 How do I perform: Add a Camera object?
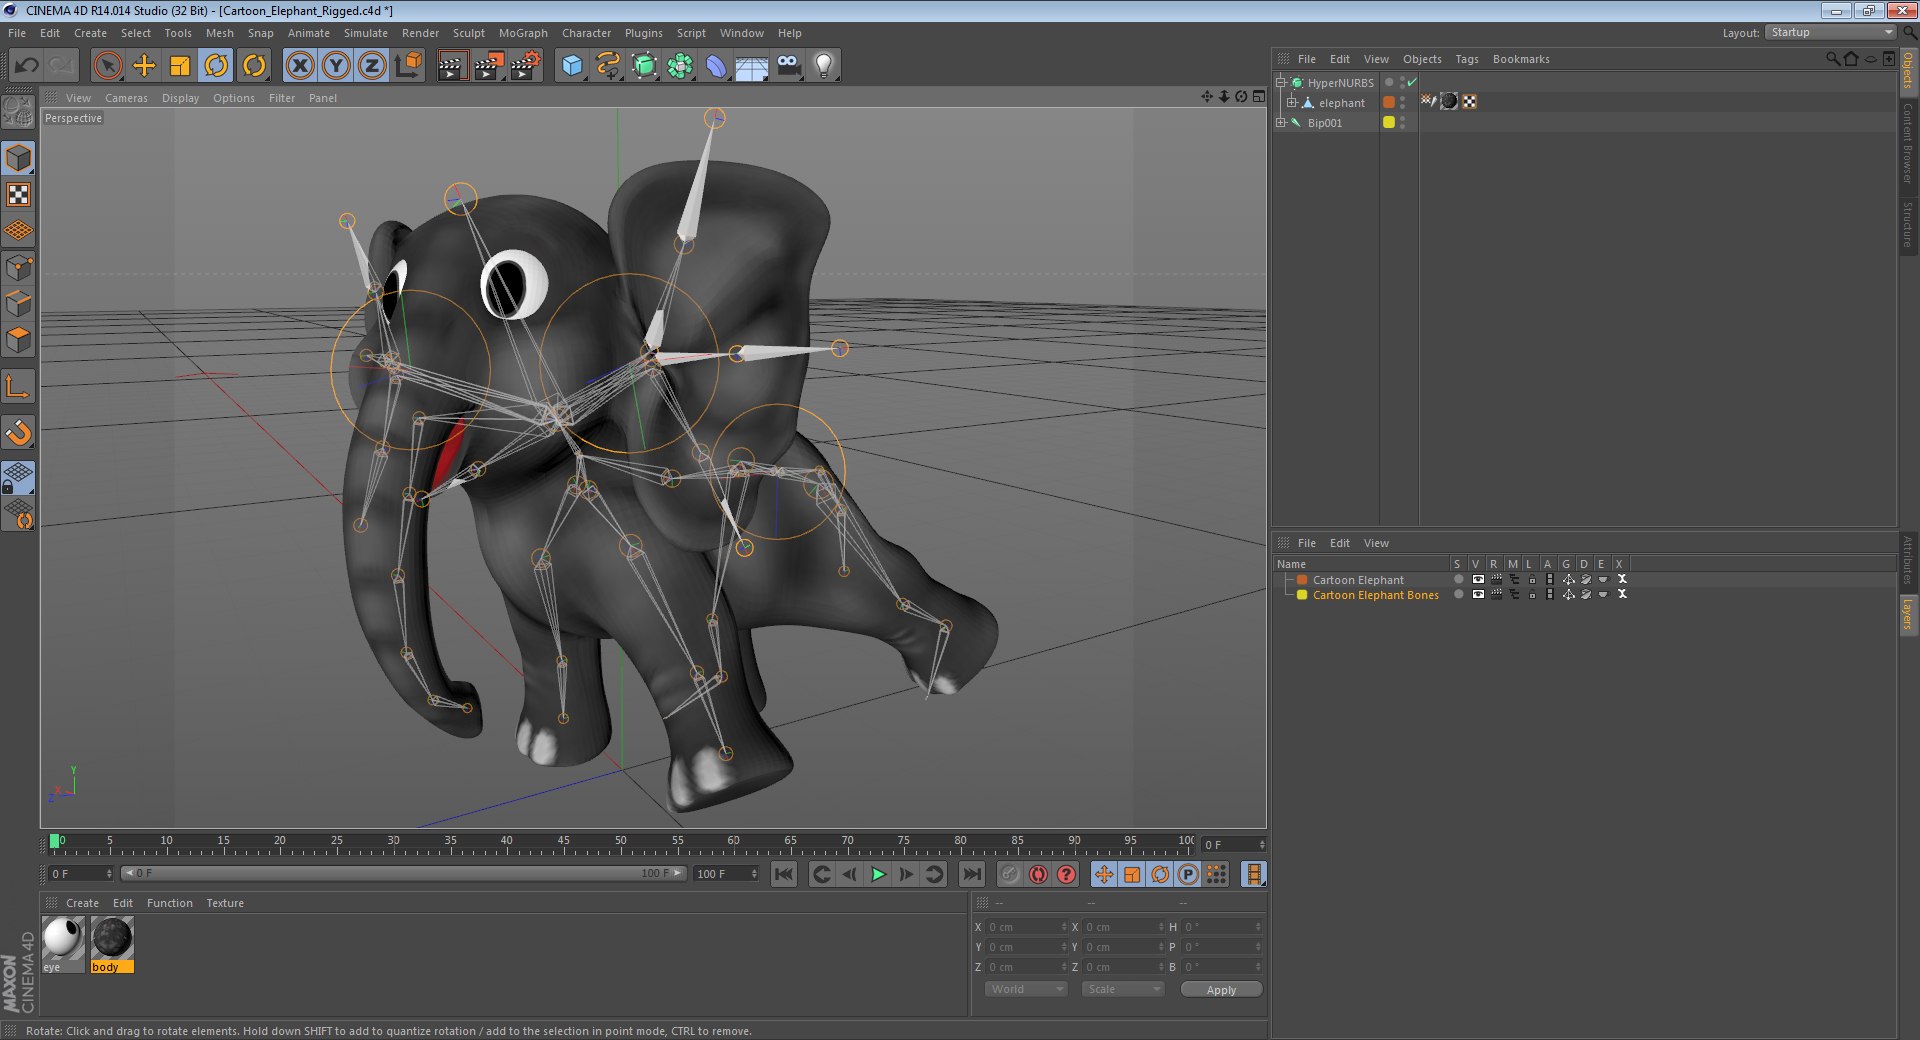tap(788, 66)
